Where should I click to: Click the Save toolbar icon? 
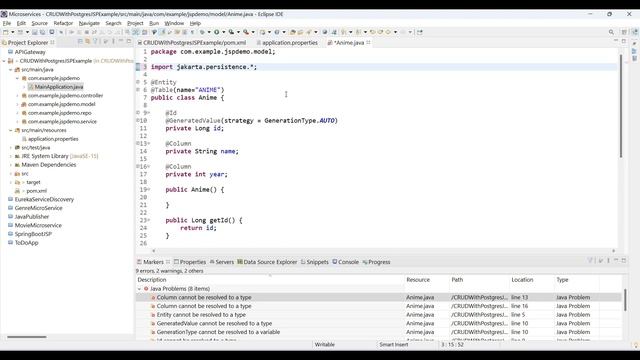[35, 32]
